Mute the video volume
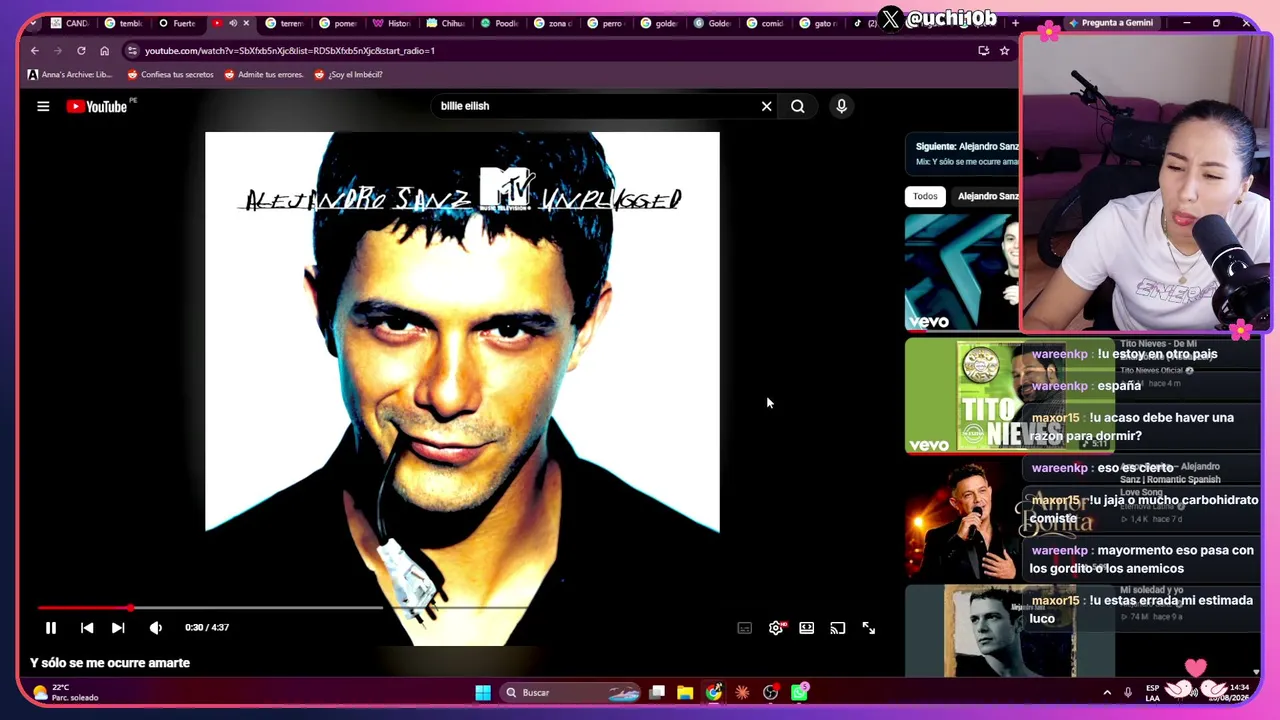1280x720 pixels. (x=155, y=628)
